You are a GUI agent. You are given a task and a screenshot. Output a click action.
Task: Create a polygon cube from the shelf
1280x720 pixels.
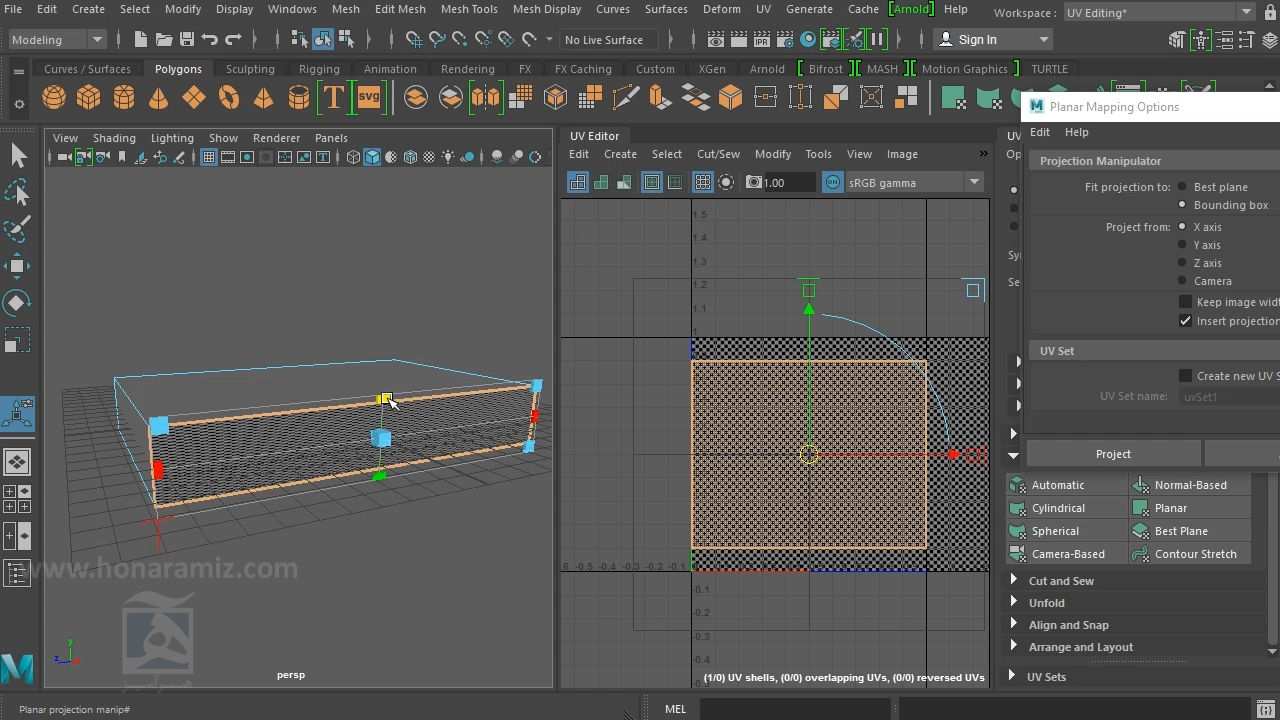point(89,97)
